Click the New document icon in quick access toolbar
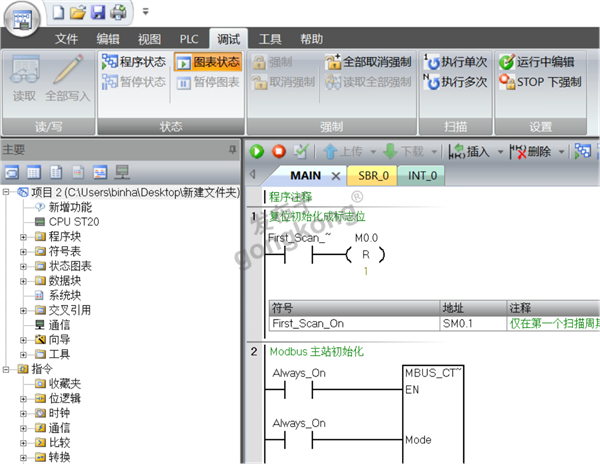 click(58, 12)
